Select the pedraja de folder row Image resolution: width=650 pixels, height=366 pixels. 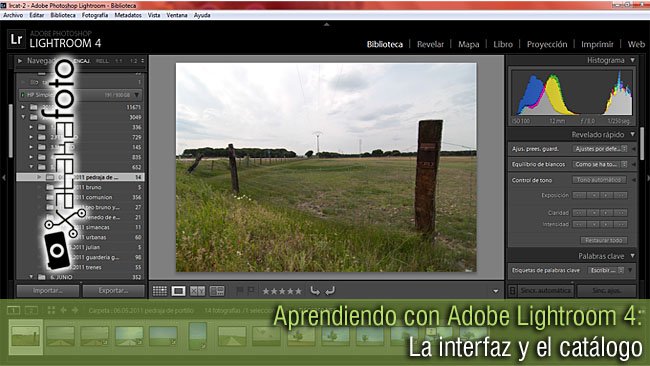pyautogui.click(x=80, y=177)
